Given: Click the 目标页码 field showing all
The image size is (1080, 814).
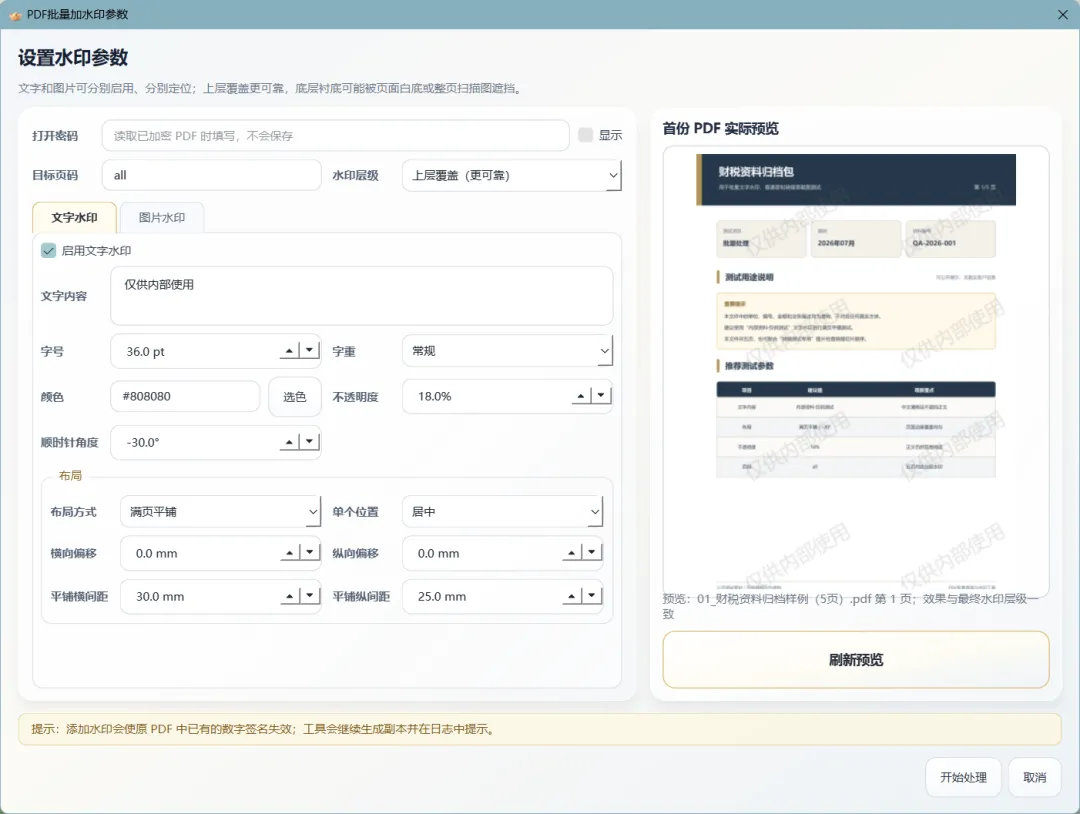Looking at the screenshot, I should point(211,176).
